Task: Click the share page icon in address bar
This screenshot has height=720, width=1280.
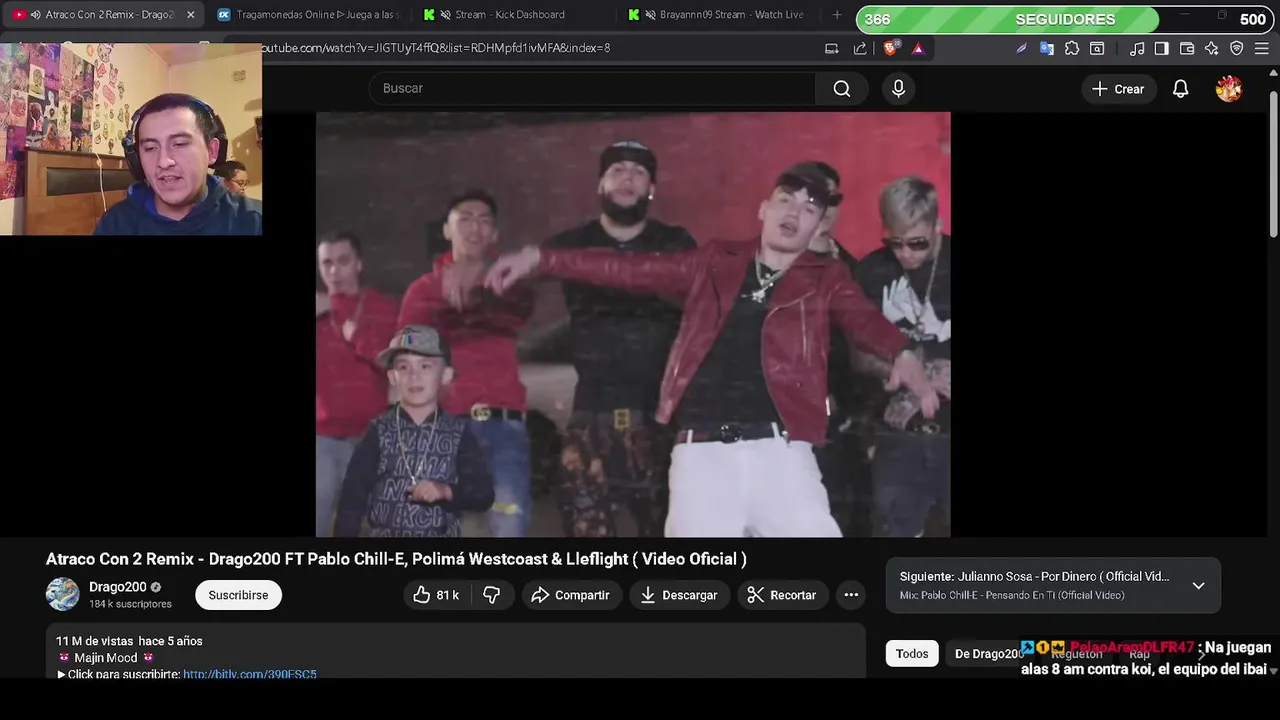Action: click(x=860, y=48)
